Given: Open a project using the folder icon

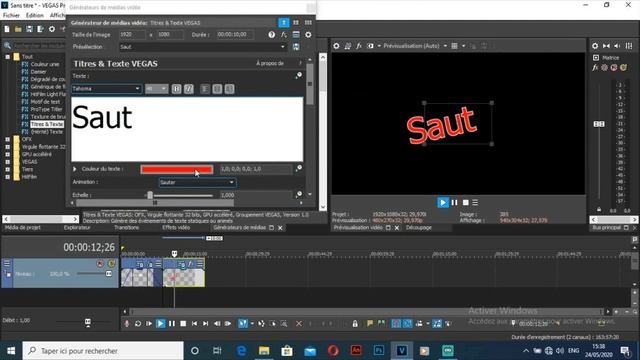Looking at the screenshot, I should coord(18,29).
